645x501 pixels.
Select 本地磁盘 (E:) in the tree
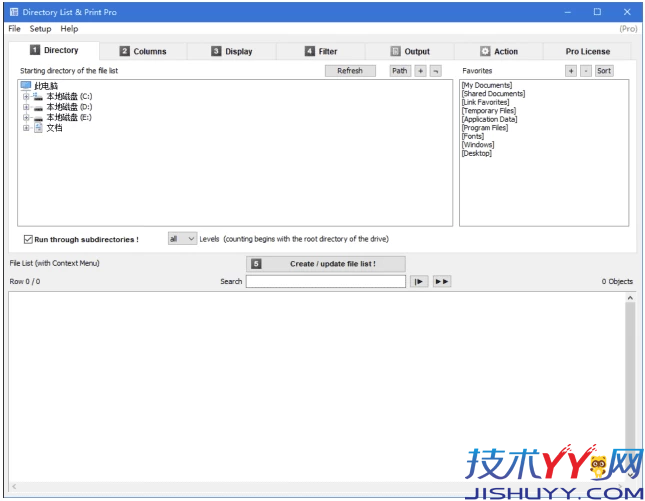tap(69, 118)
